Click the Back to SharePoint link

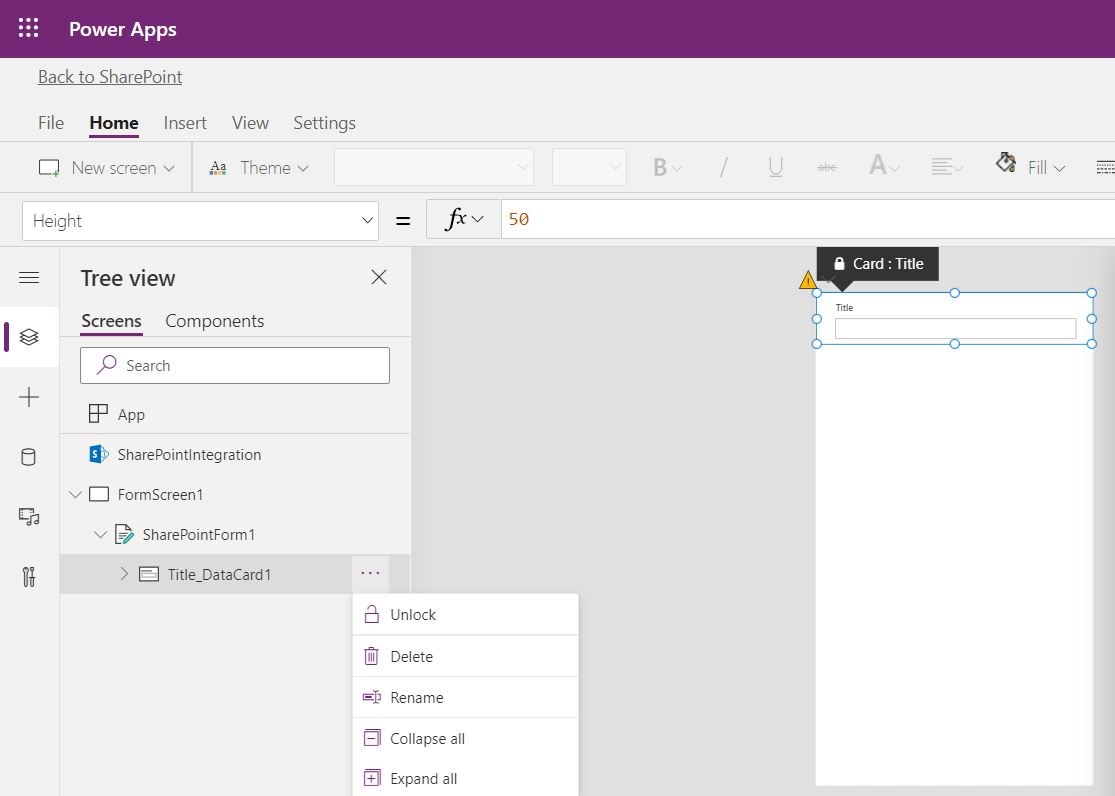pyautogui.click(x=110, y=77)
